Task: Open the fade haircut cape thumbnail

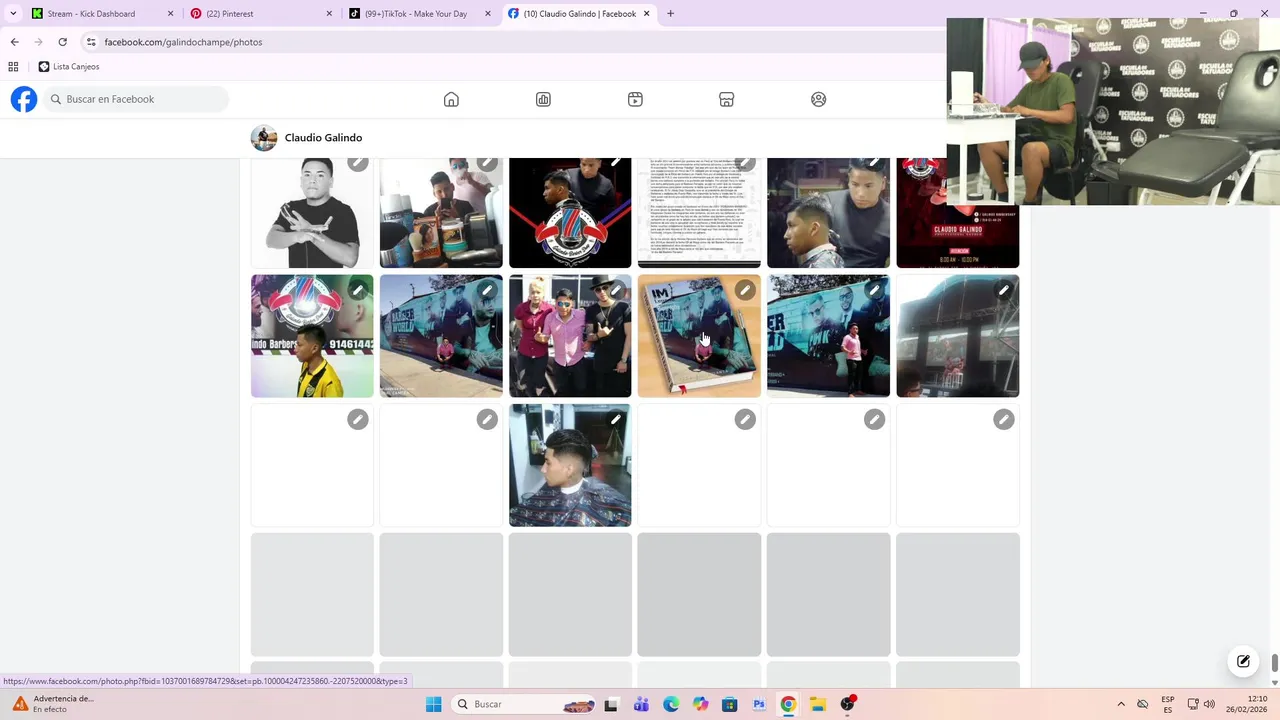Action: (570, 465)
